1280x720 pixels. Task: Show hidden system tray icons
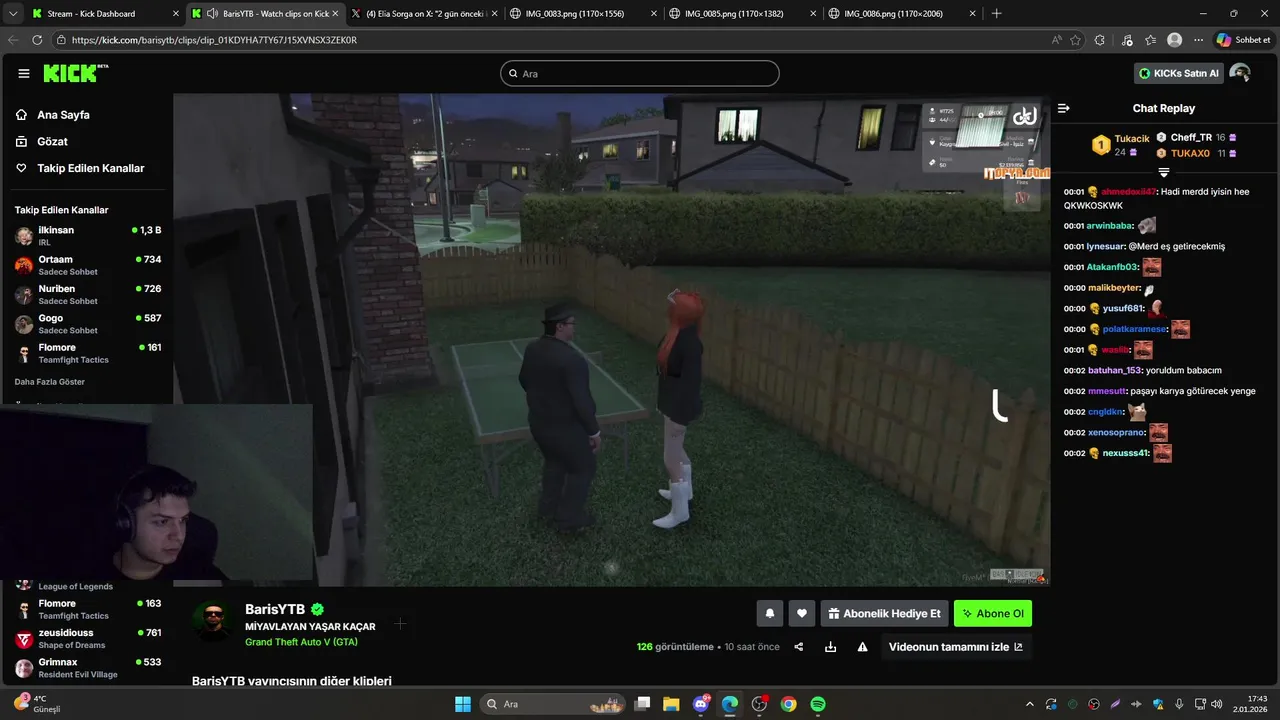pos(1031,704)
